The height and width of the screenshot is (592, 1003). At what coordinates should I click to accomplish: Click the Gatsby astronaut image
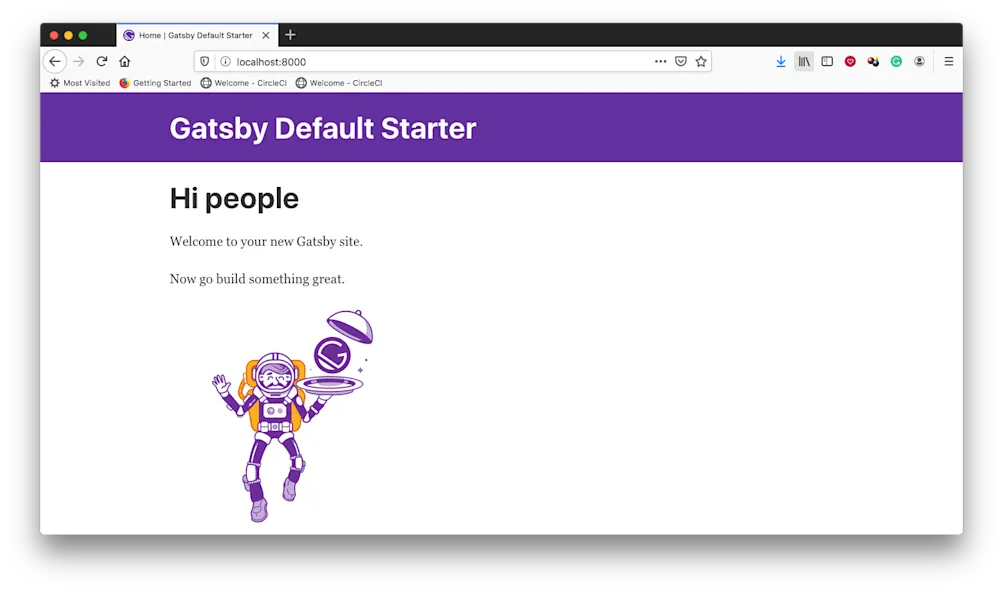tap(292, 416)
